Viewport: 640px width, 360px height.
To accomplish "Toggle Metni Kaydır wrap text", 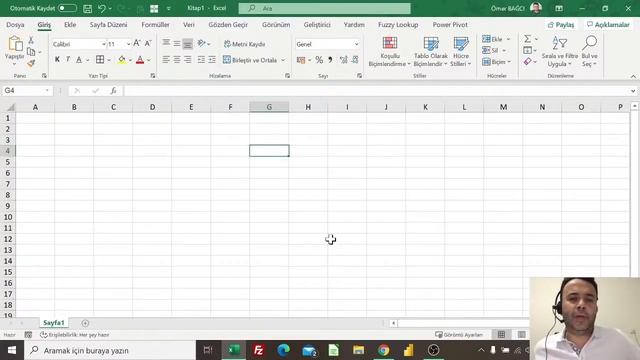I will click(244, 44).
